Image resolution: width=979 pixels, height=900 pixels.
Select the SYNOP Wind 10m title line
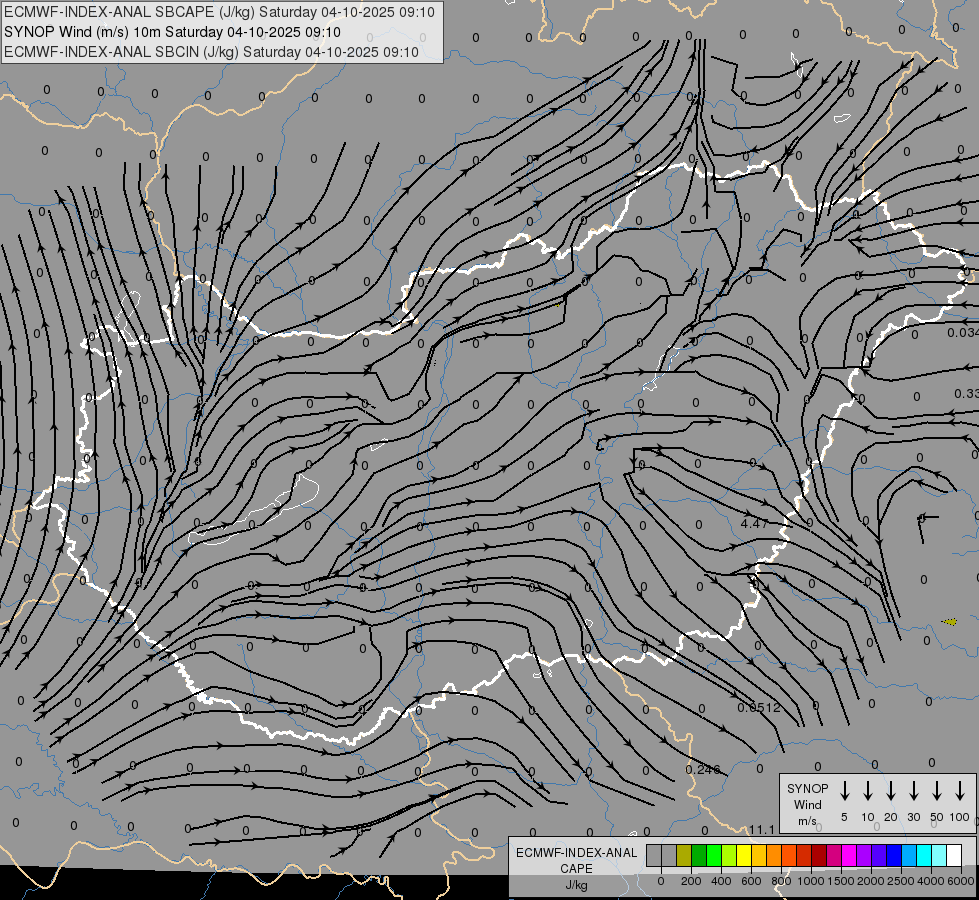[172, 32]
